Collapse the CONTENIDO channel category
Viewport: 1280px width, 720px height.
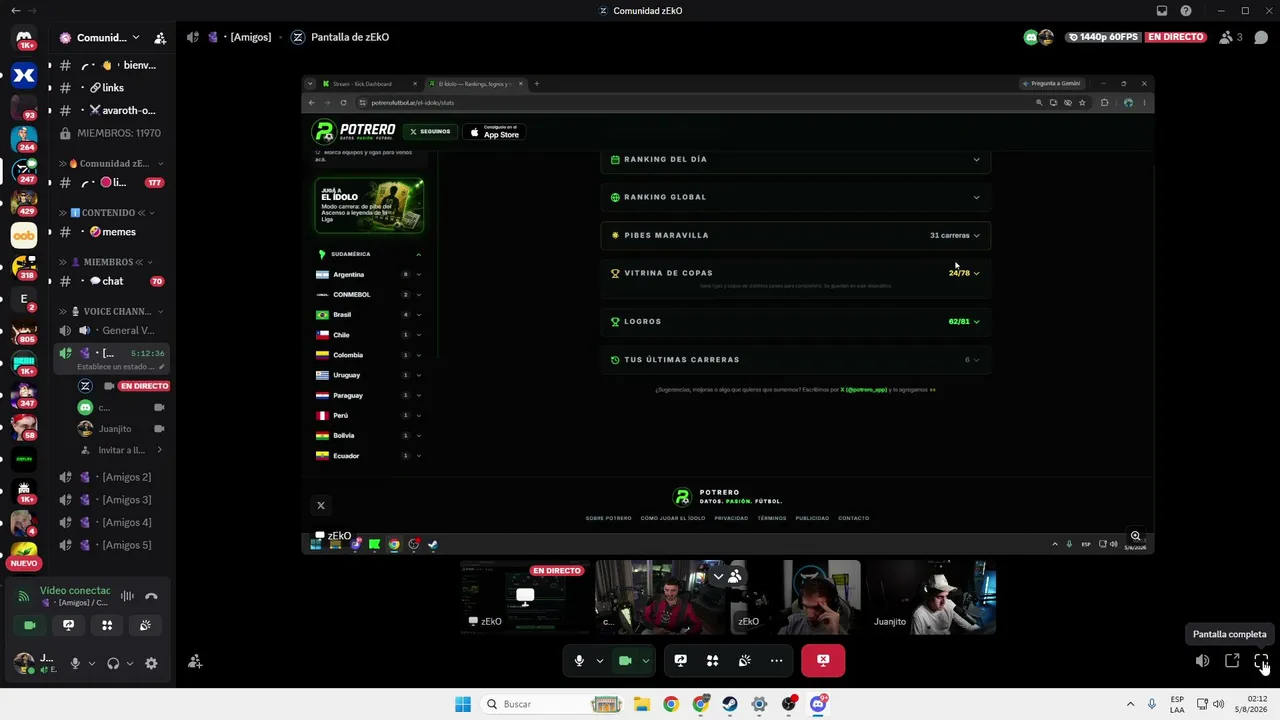(108, 212)
